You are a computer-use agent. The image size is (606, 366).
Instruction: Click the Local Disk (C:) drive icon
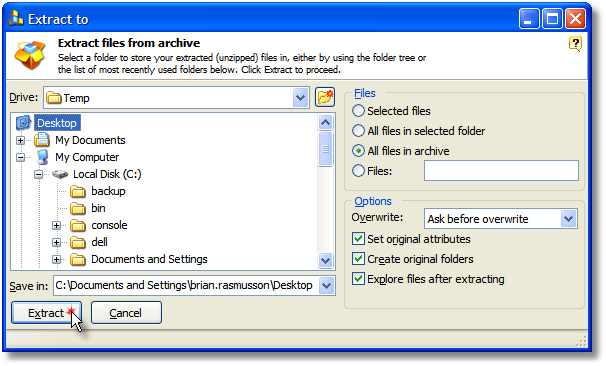(x=60, y=174)
